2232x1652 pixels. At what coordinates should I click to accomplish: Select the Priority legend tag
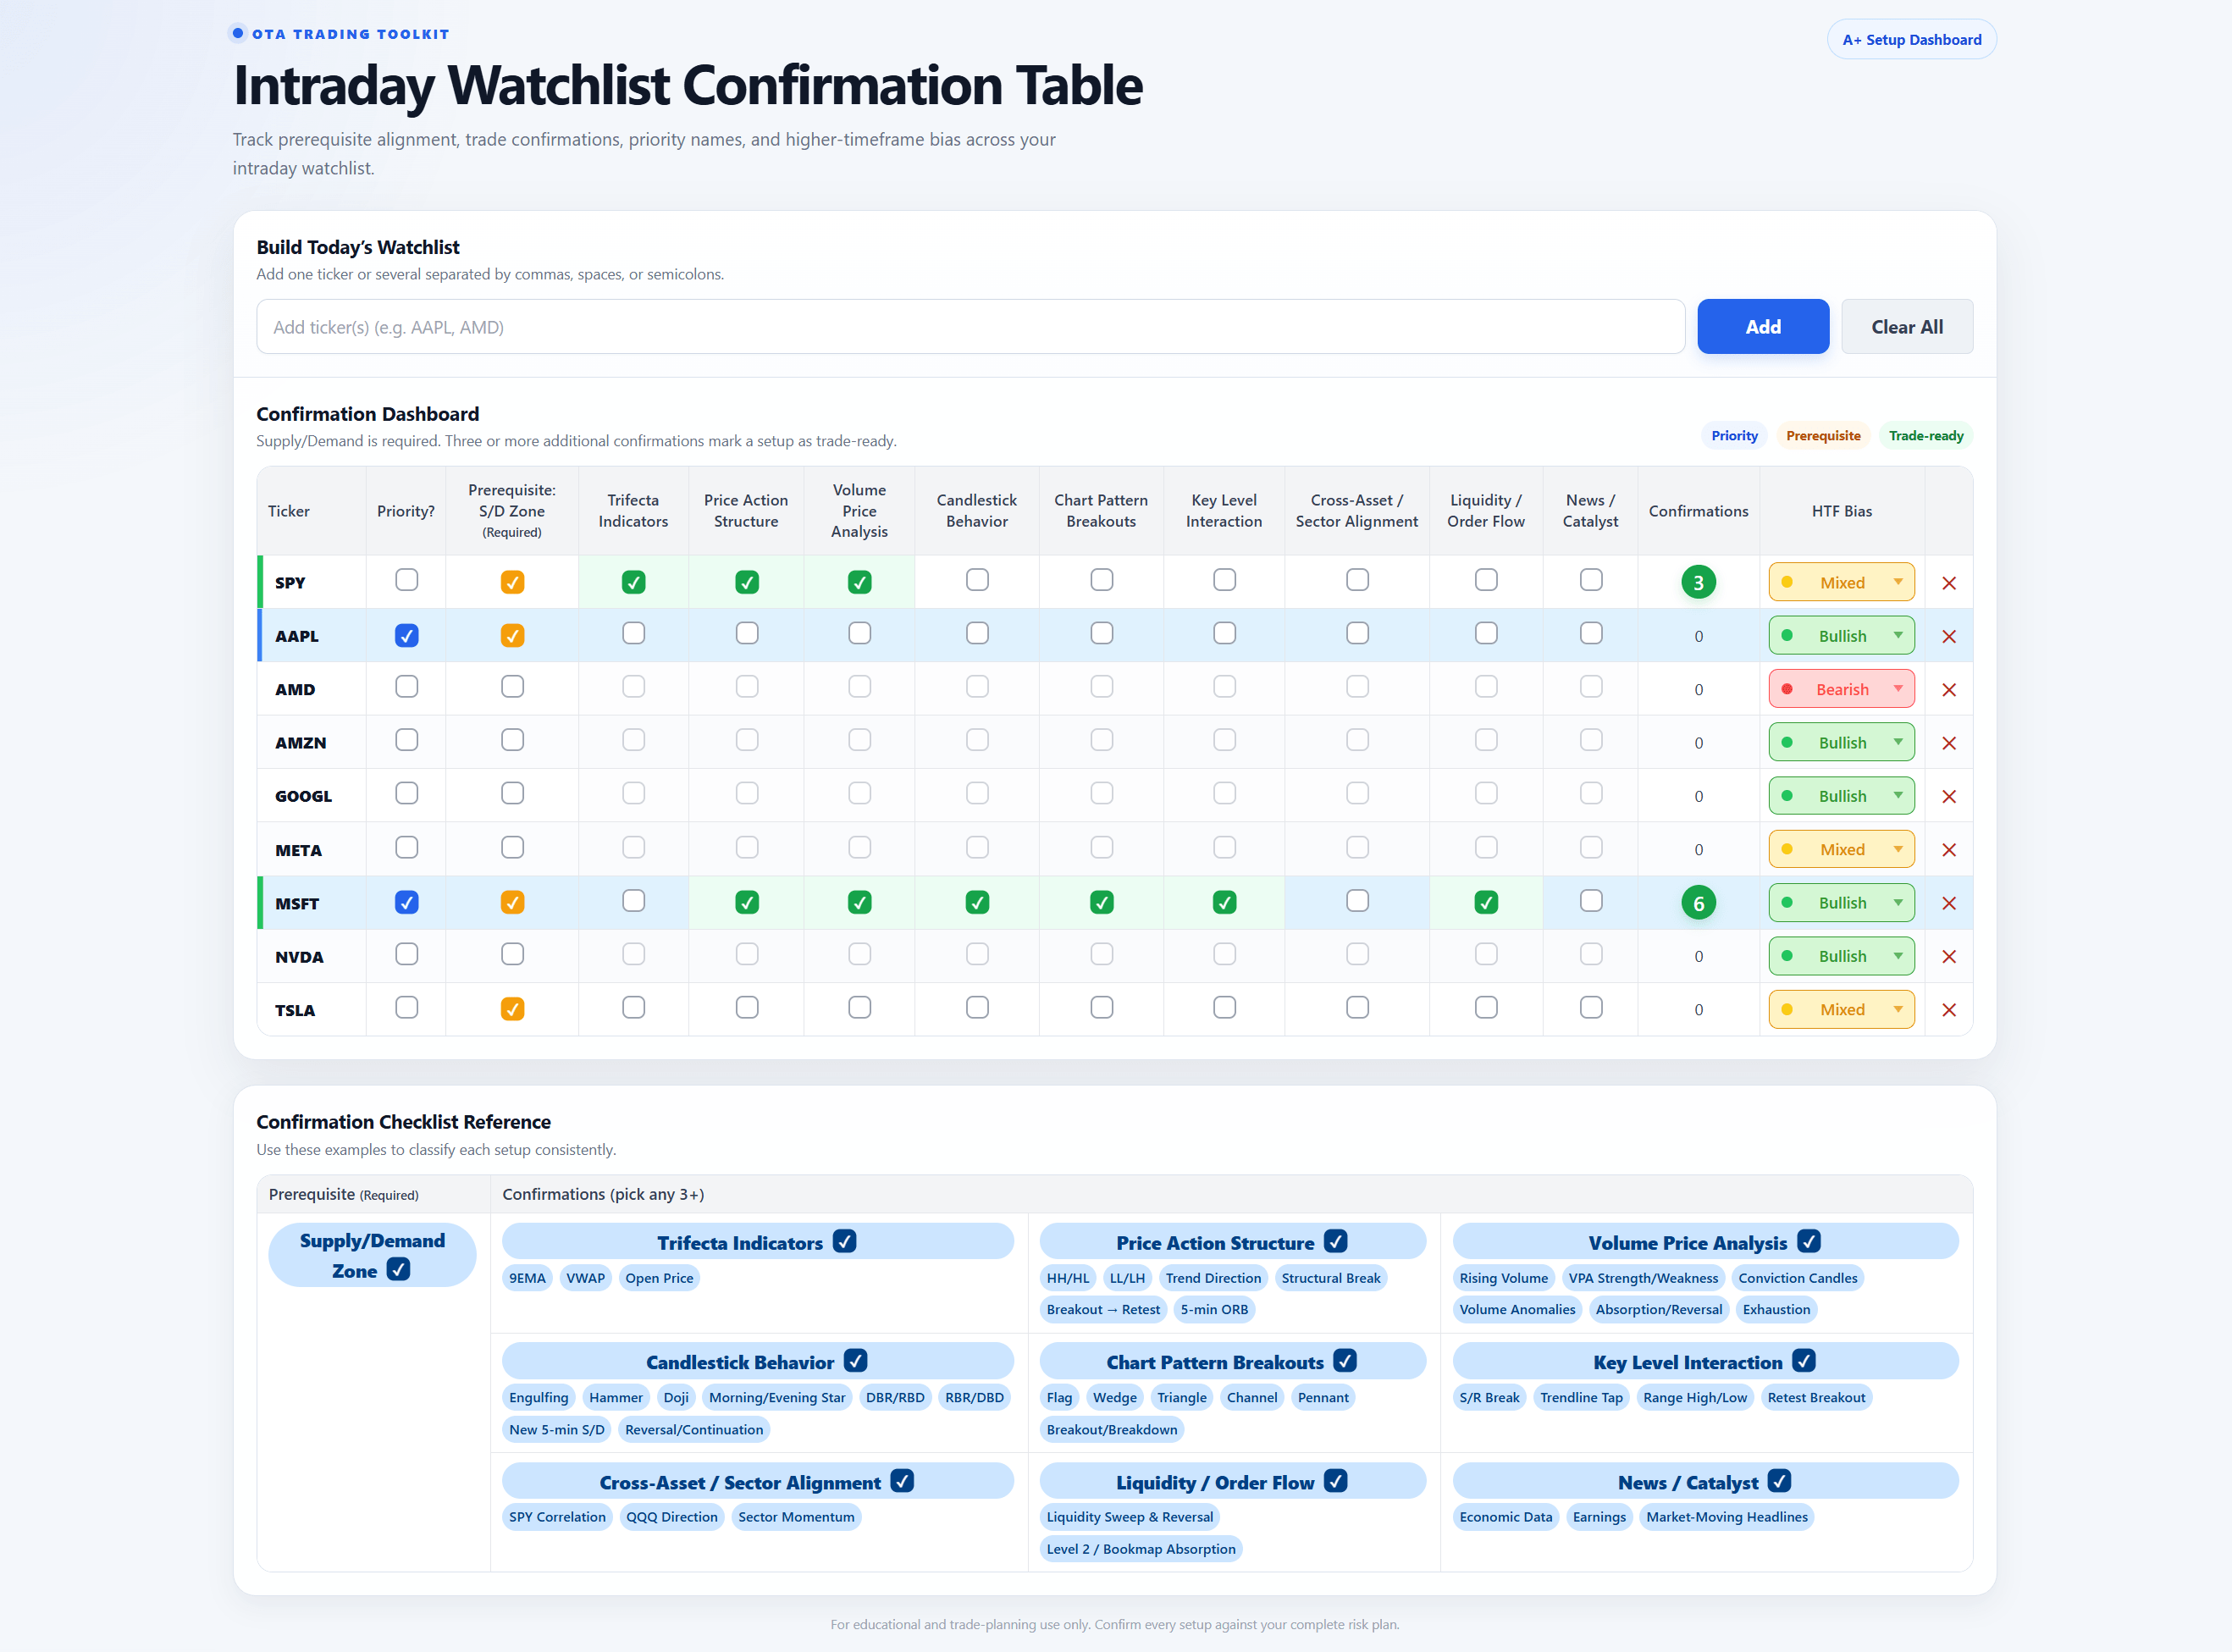(1734, 436)
